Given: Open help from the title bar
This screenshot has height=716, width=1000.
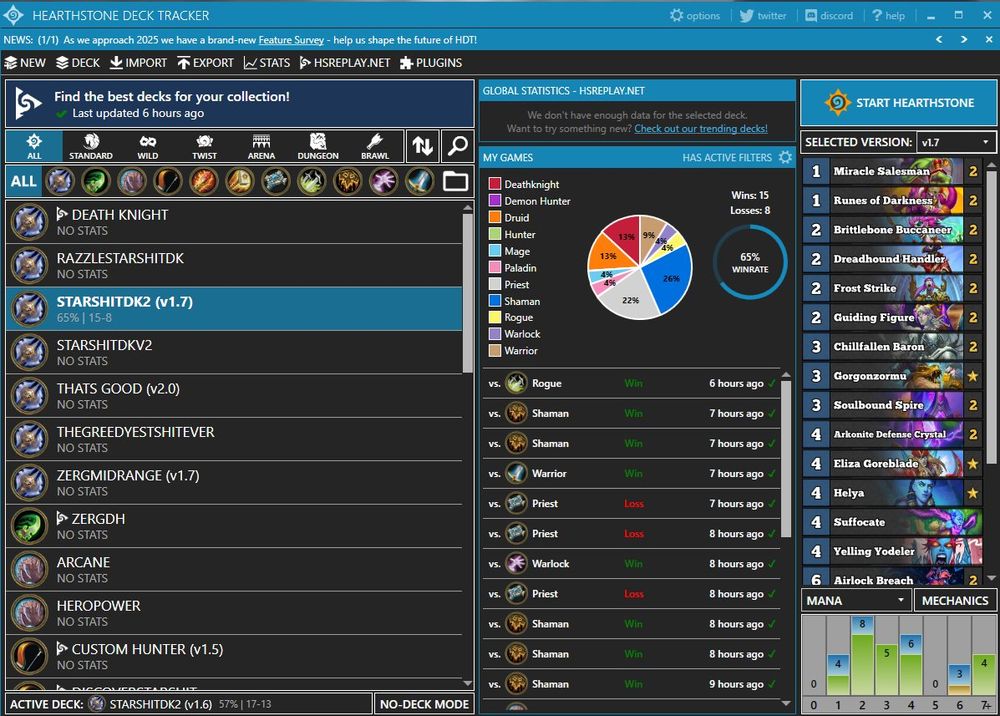Looking at the screenshot, I should pyautogui.click(x=888, y=15).
